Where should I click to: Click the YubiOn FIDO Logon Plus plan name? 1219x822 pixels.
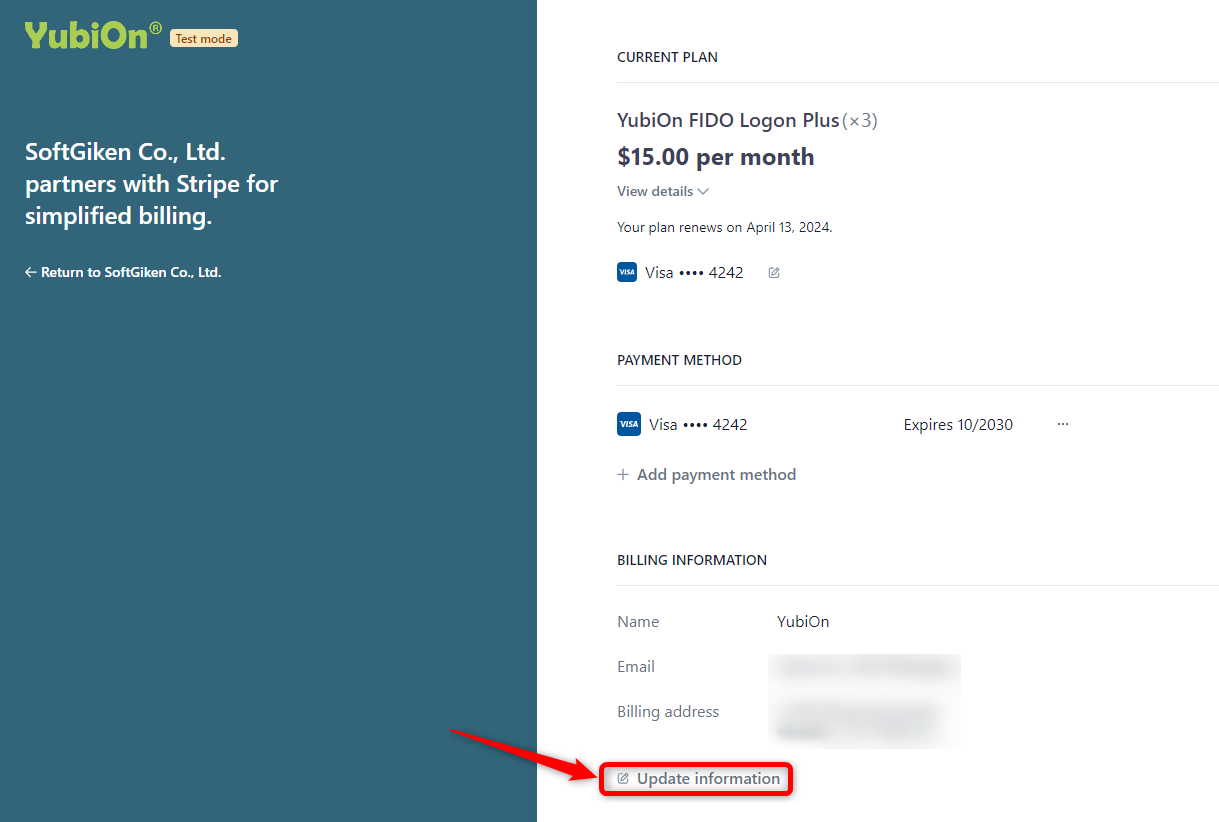[x=728, y=121]
